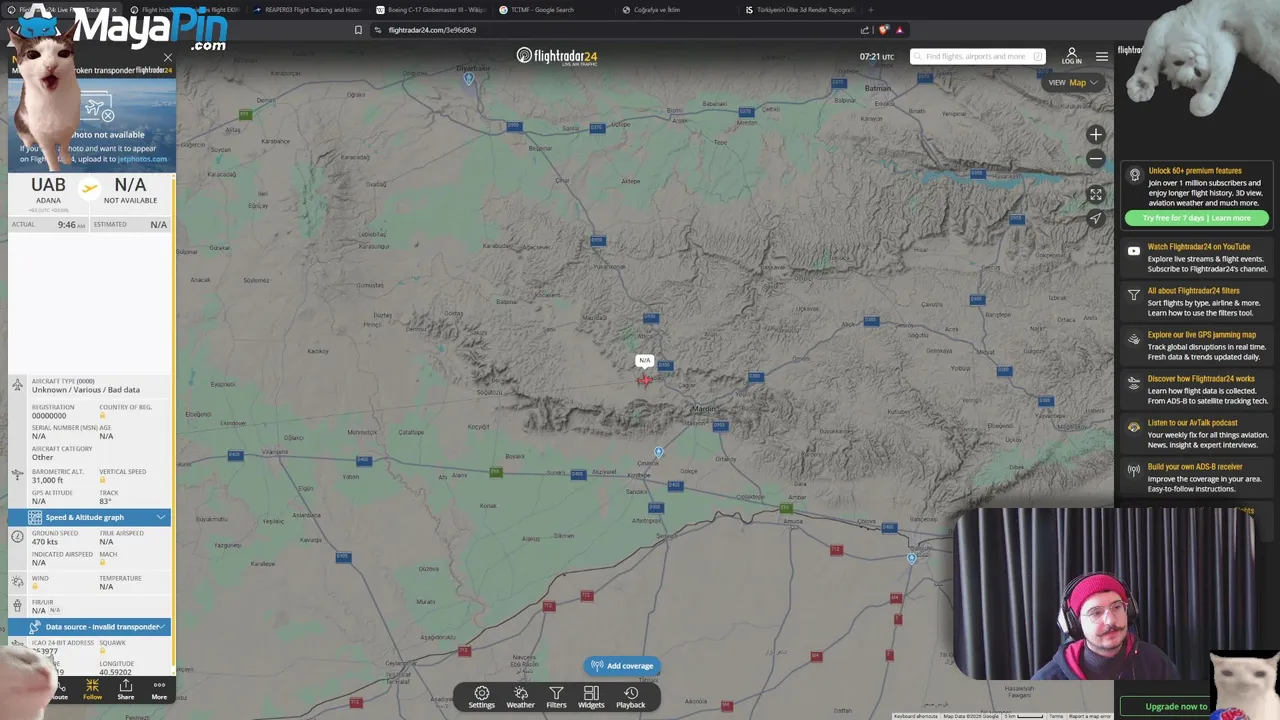Viewport: 1280px width, 720px height.
Task: Open the hamburger main menu
Action: pos(1102,56)
